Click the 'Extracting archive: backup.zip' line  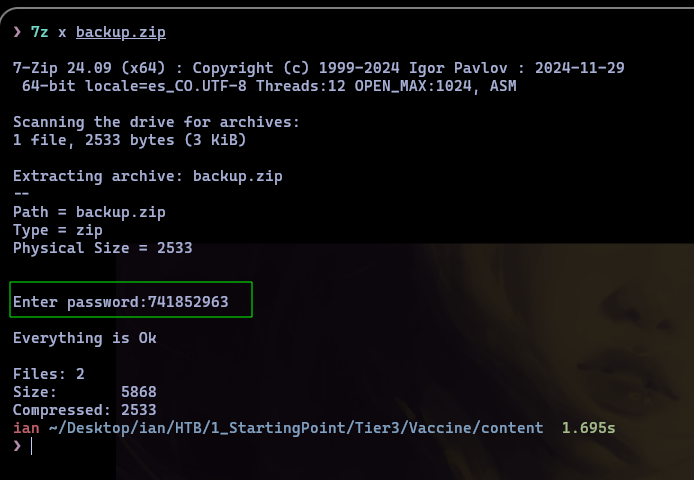[147, 176]
